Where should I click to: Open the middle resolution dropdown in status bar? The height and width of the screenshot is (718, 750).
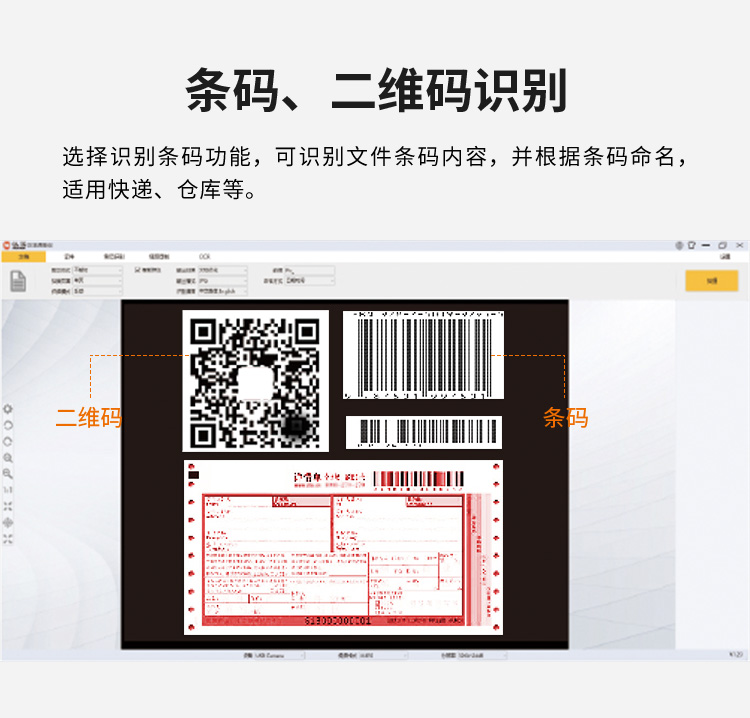[x=383, y=655]
